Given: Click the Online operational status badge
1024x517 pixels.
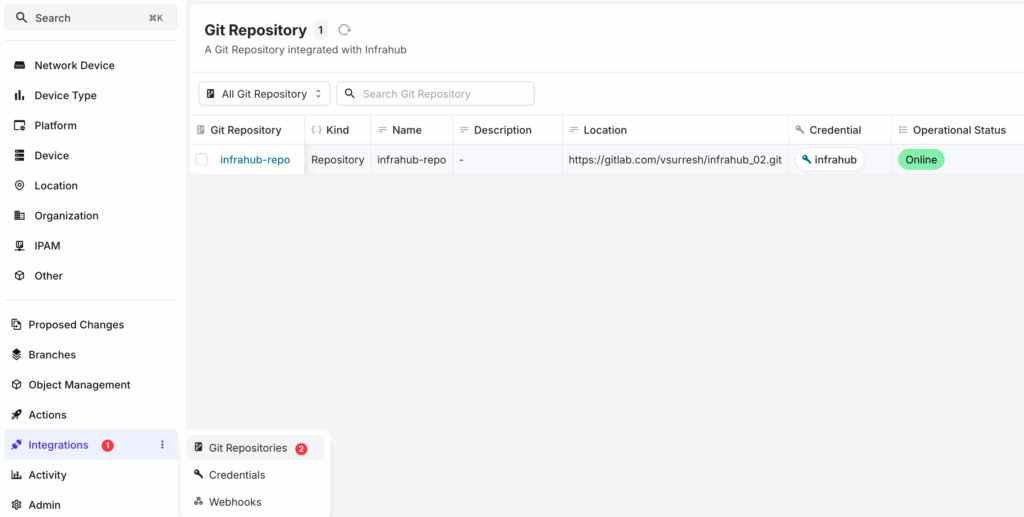Looking at the screenshot, I should click(921, 159).
